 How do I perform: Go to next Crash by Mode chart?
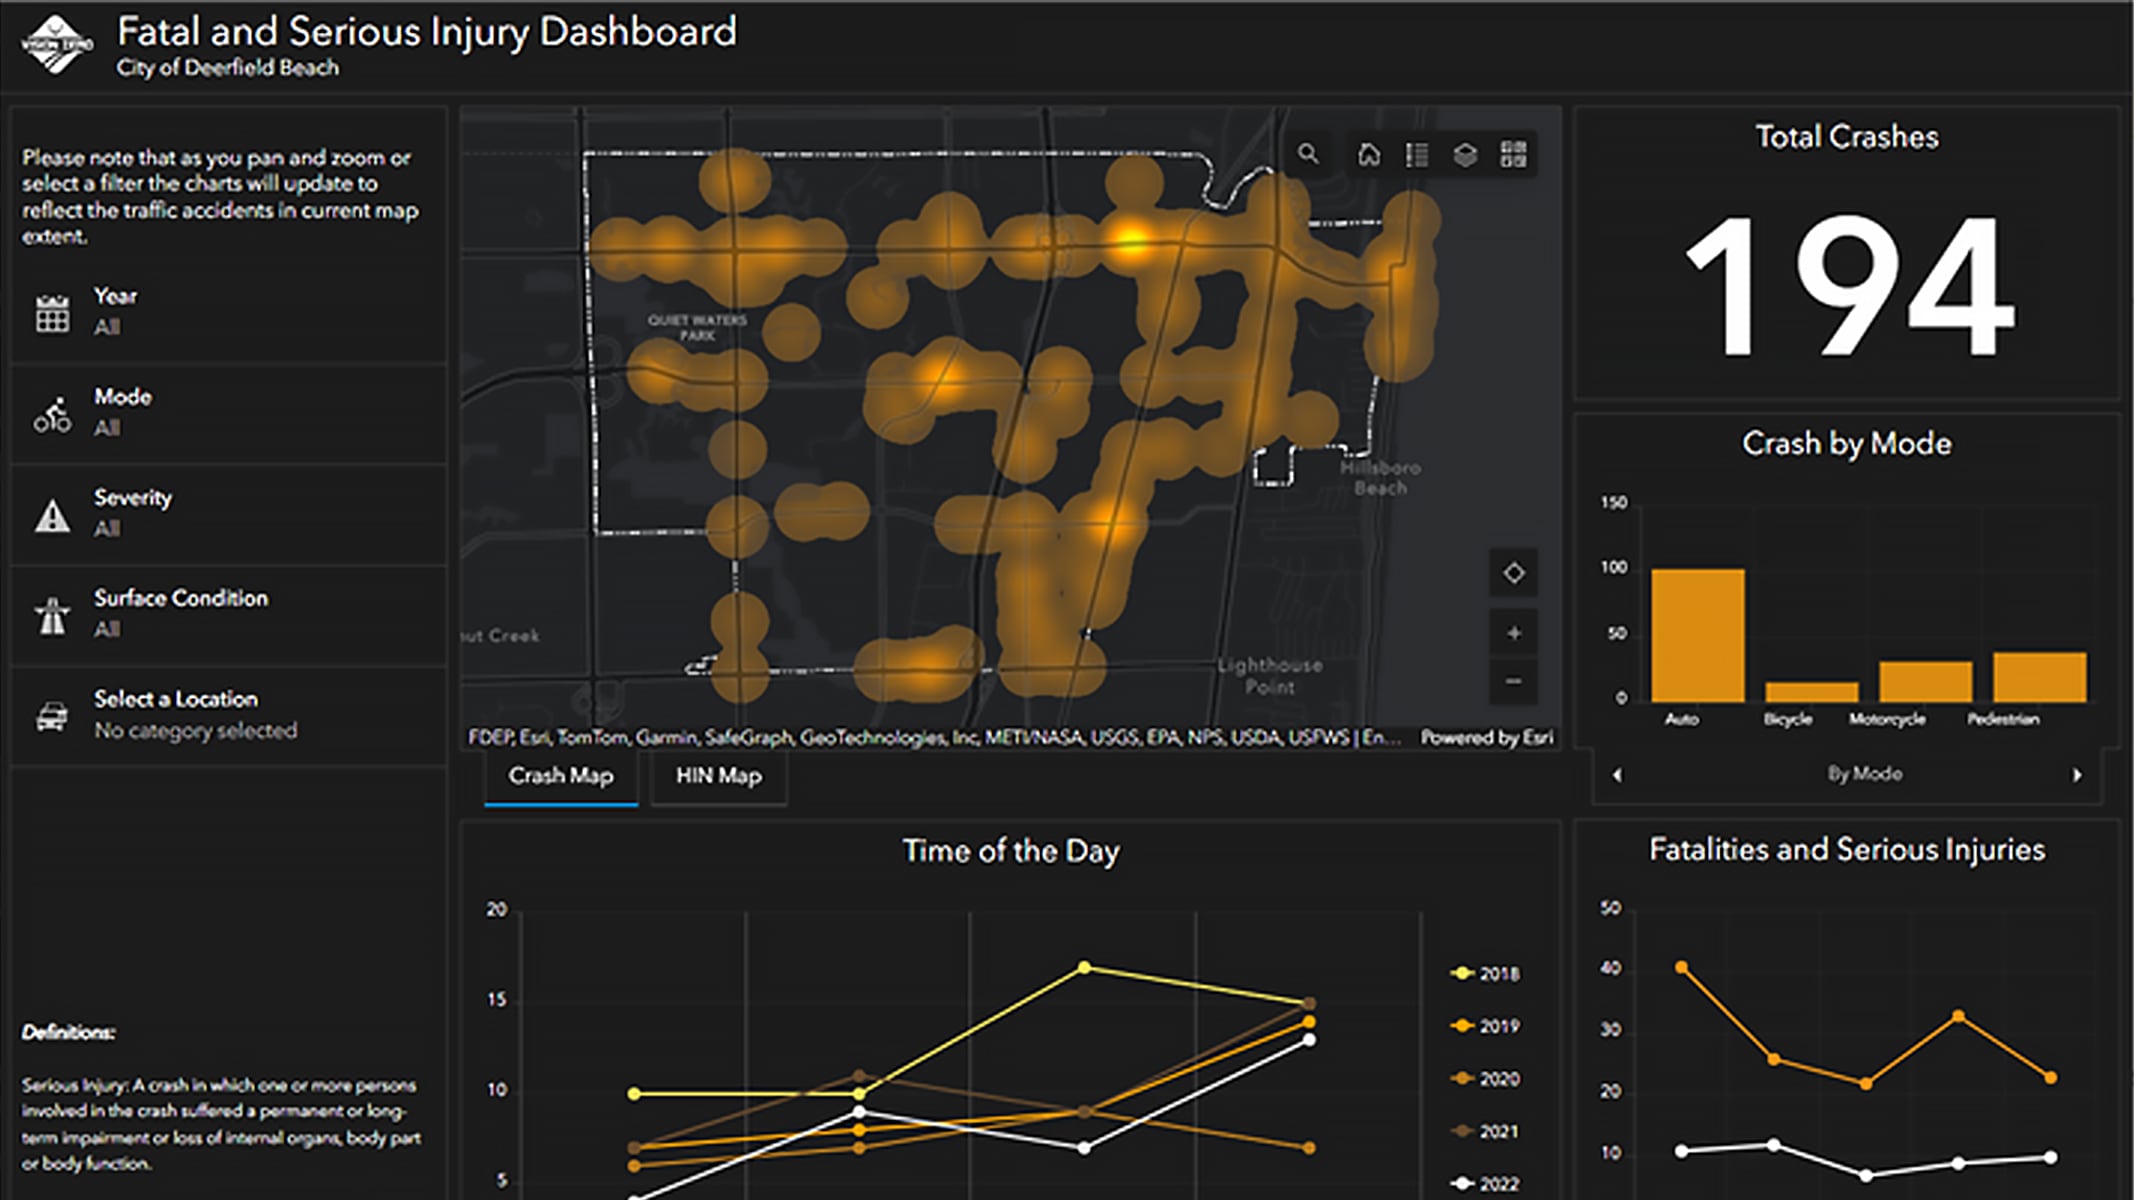(2077, 774)
